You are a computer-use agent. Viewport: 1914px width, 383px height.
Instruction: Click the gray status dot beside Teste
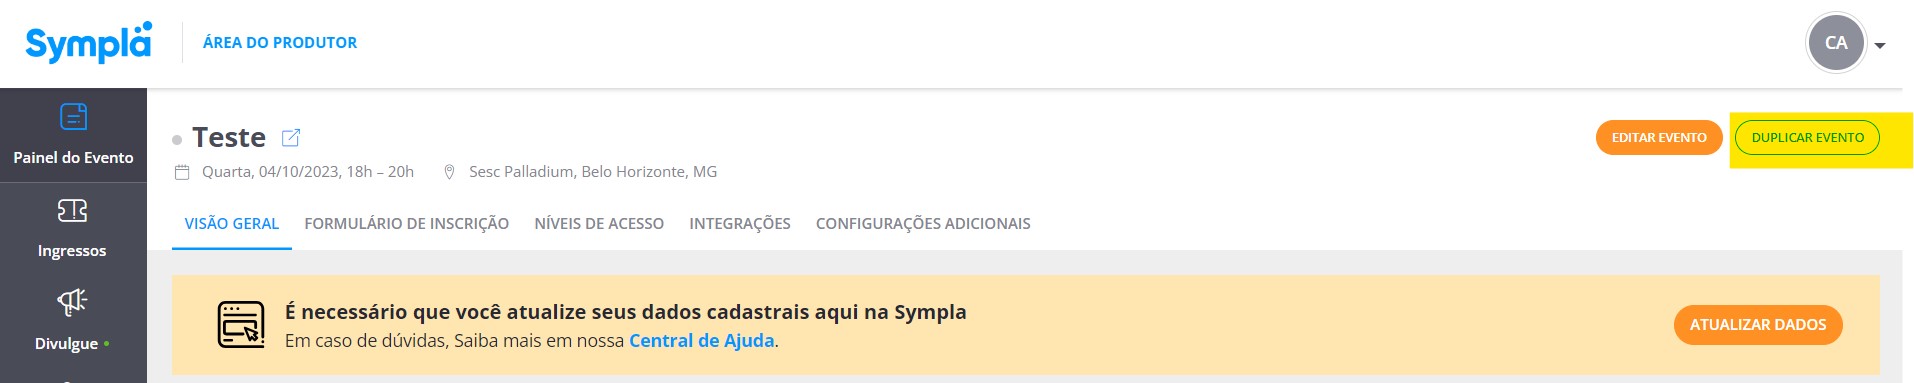pos(177,140)
